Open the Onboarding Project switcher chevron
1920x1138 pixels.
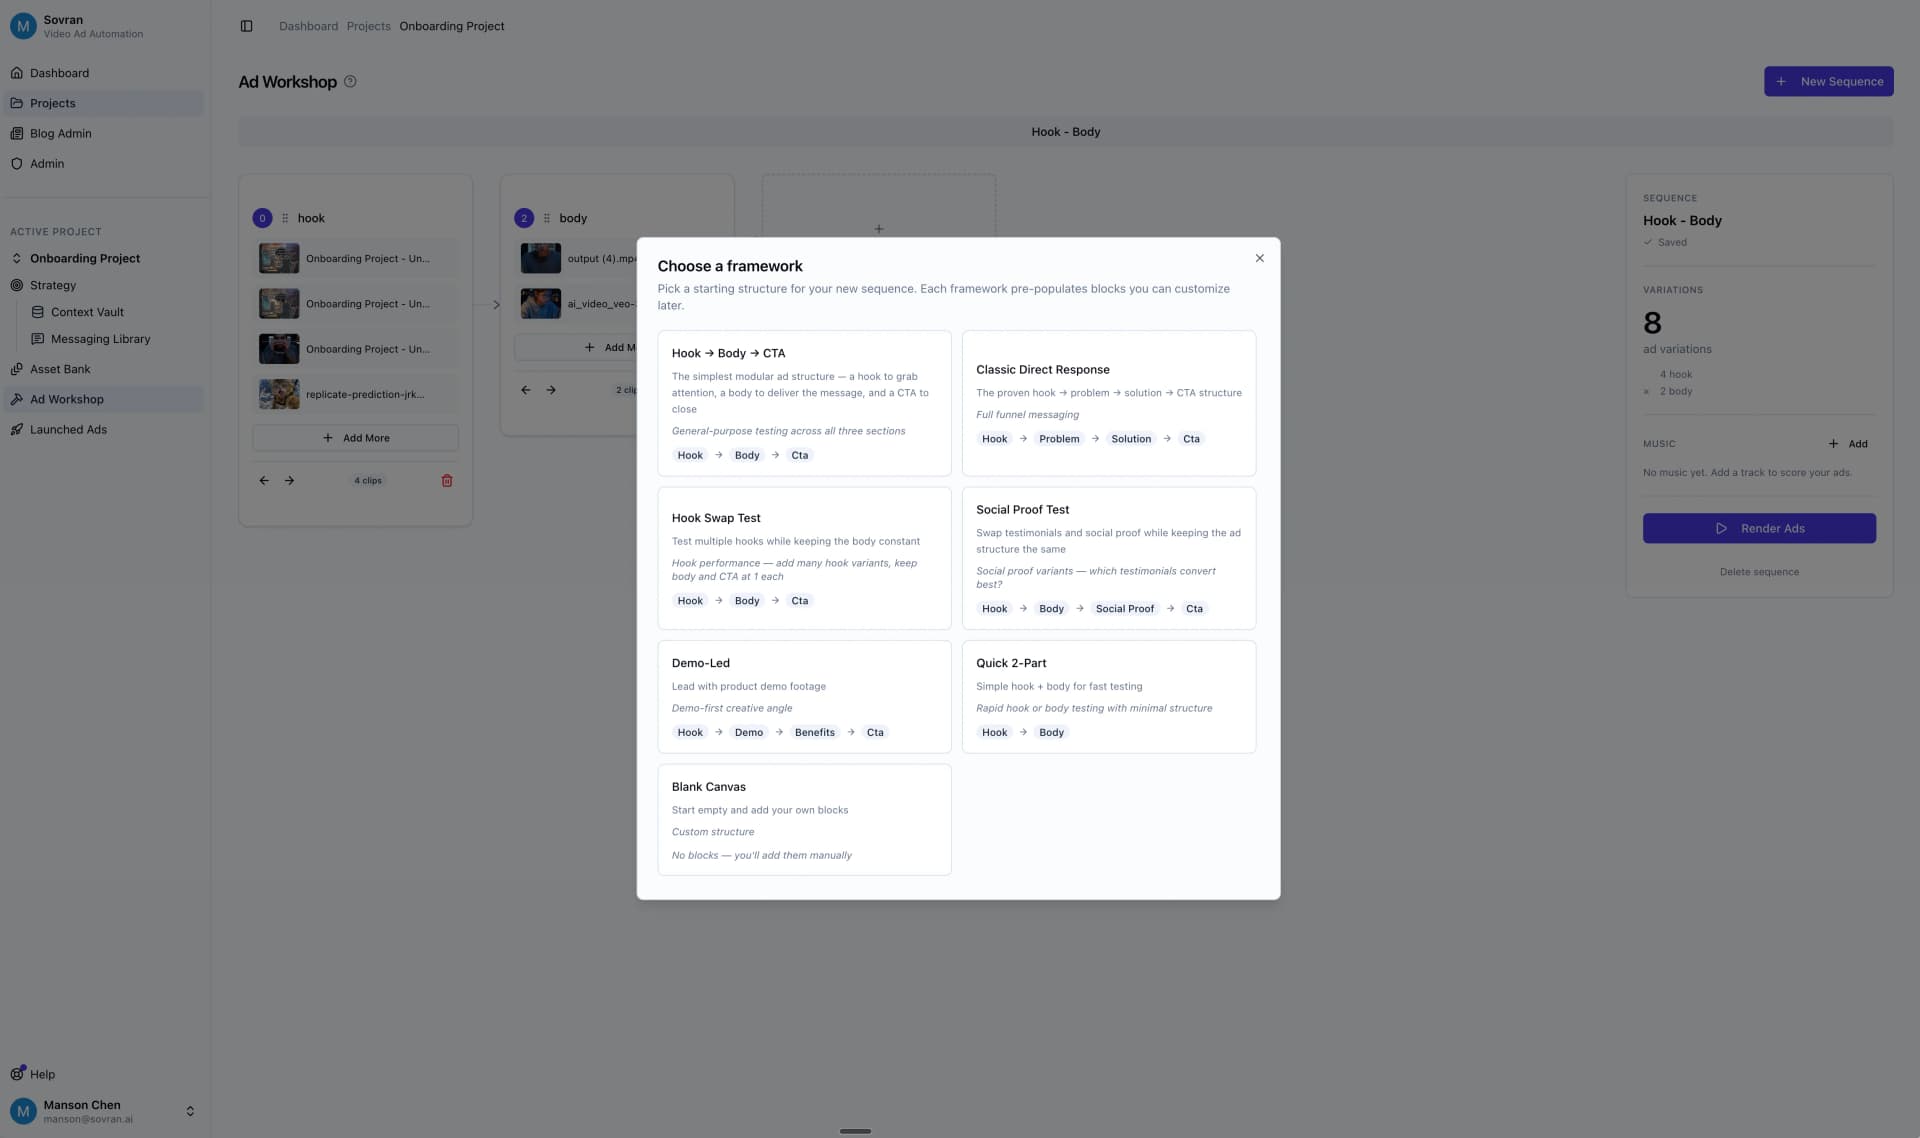16,257
